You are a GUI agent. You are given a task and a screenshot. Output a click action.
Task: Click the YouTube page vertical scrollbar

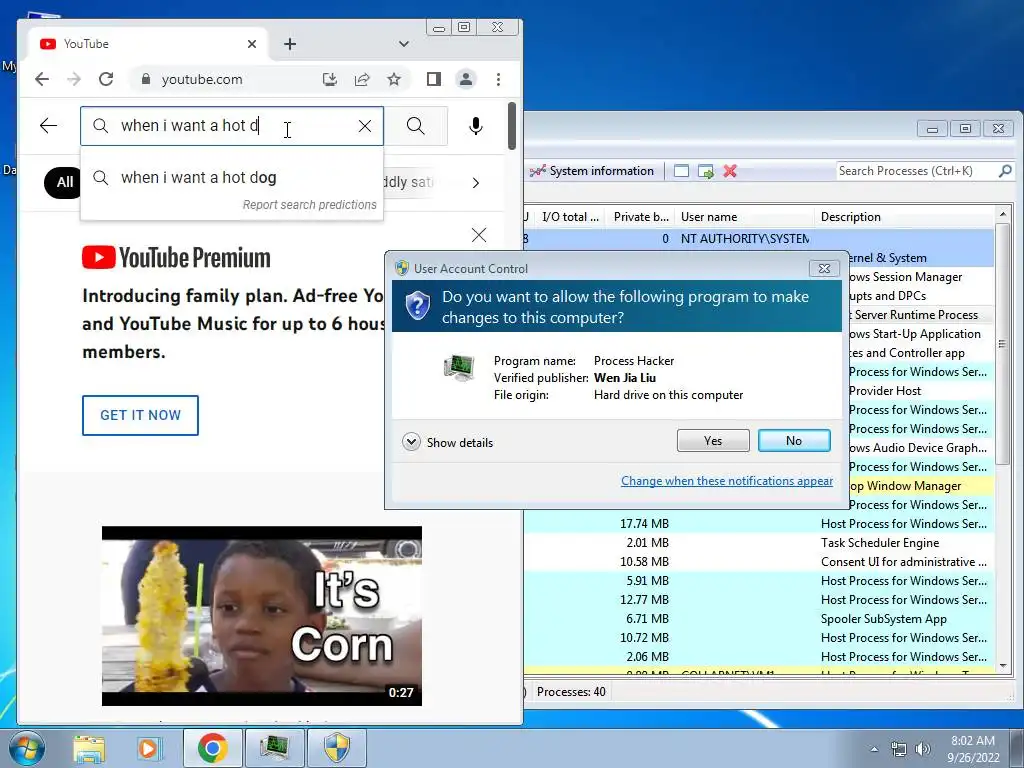pos(512,126)
